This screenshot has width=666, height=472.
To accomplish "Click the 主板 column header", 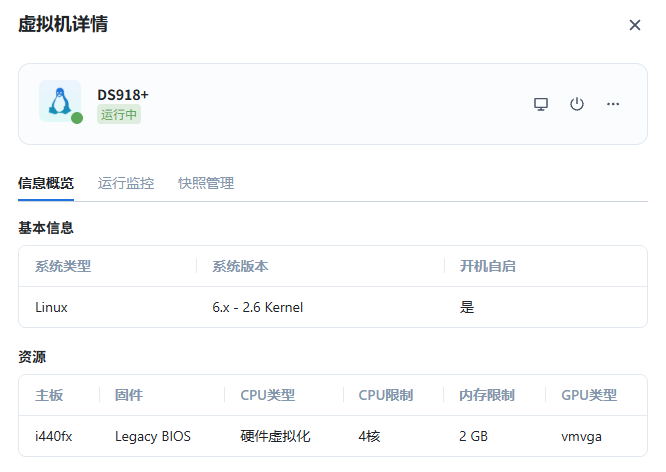I will 49,395.
